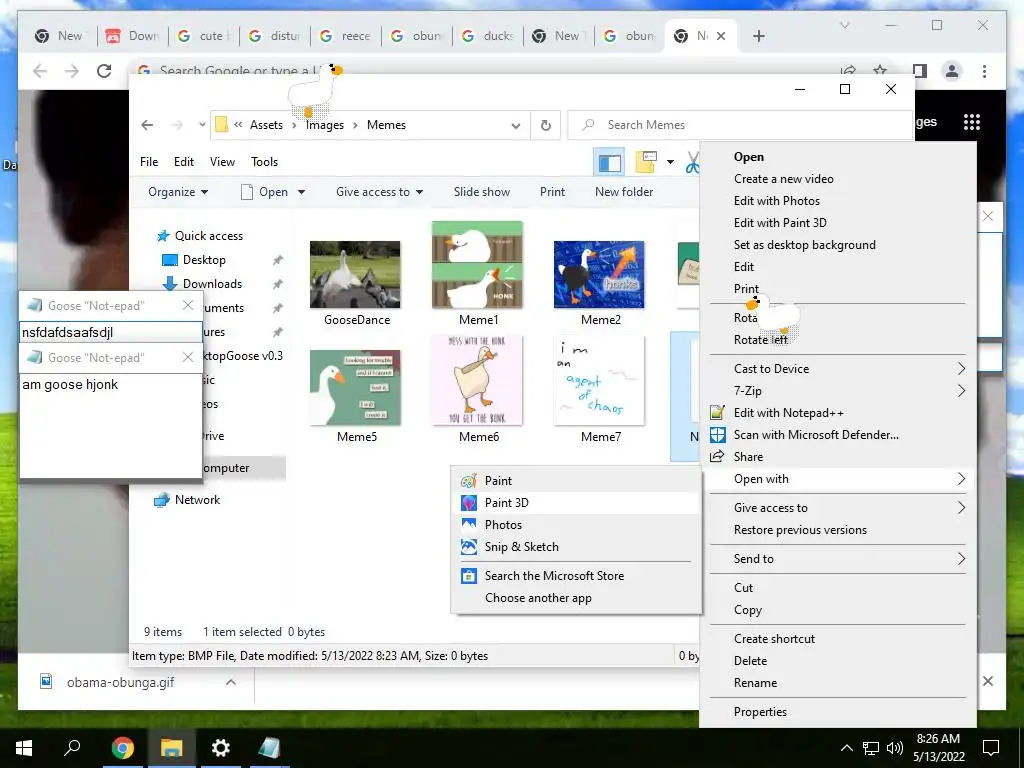The image size is (1024, 768).
Task: Open the Tools menu in Explorer
Action: 264,162
